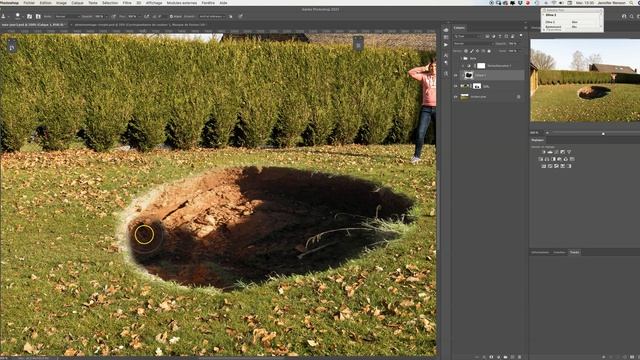Add a Threshold adjustment
The image size is (640, 360).
[x=556, y=166]
